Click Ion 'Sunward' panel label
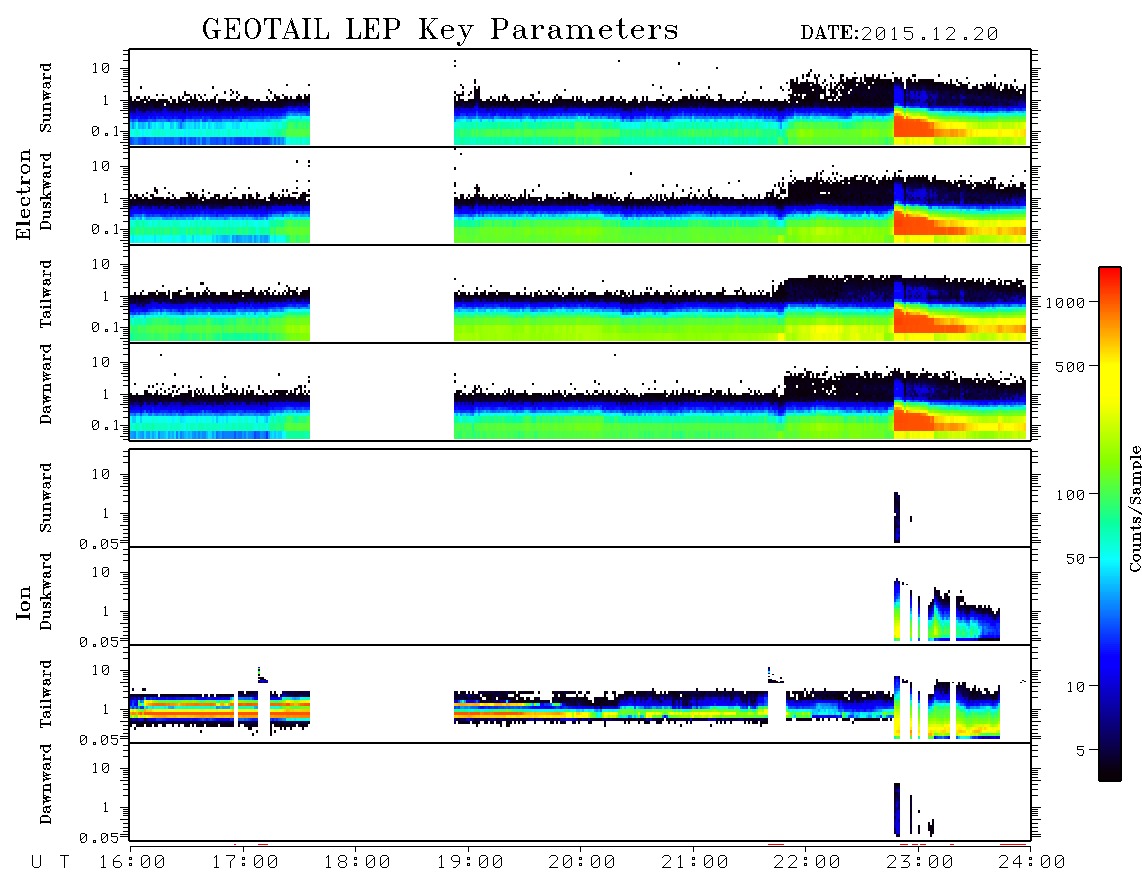1142x880 pixels. tap(46, 498)
